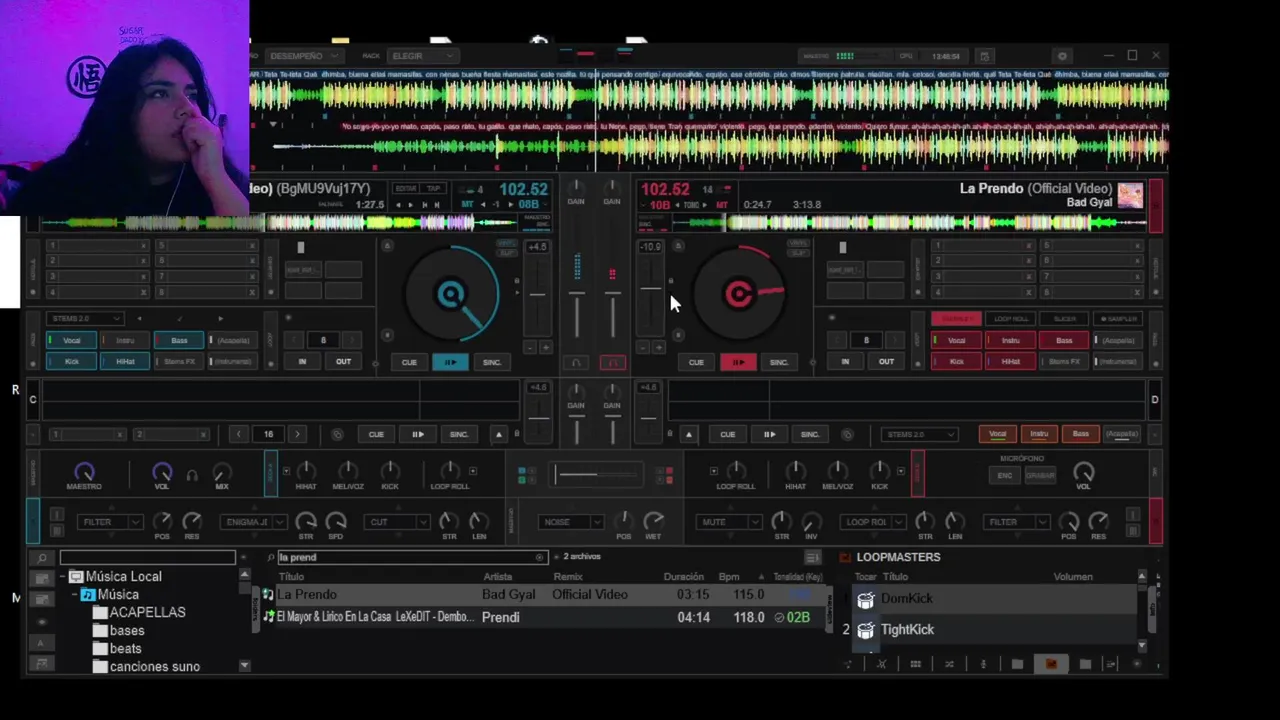Screen dimensions: 1280x720
Task: Trigger DomKick sample
Action: click(866, 599)
